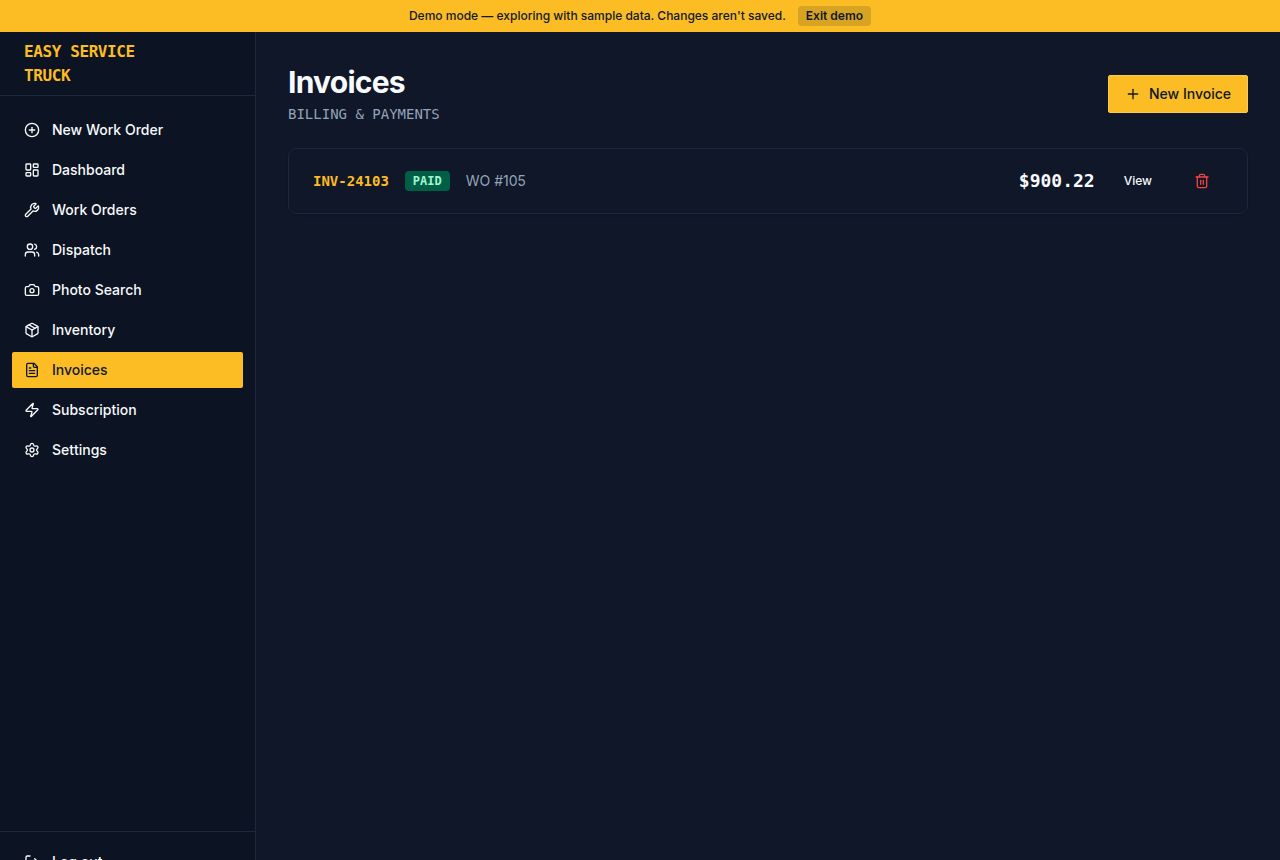This screenshot has width=1280, height=860.
Task: Click the Work Orders wrench icon
Action: (32, 210)
